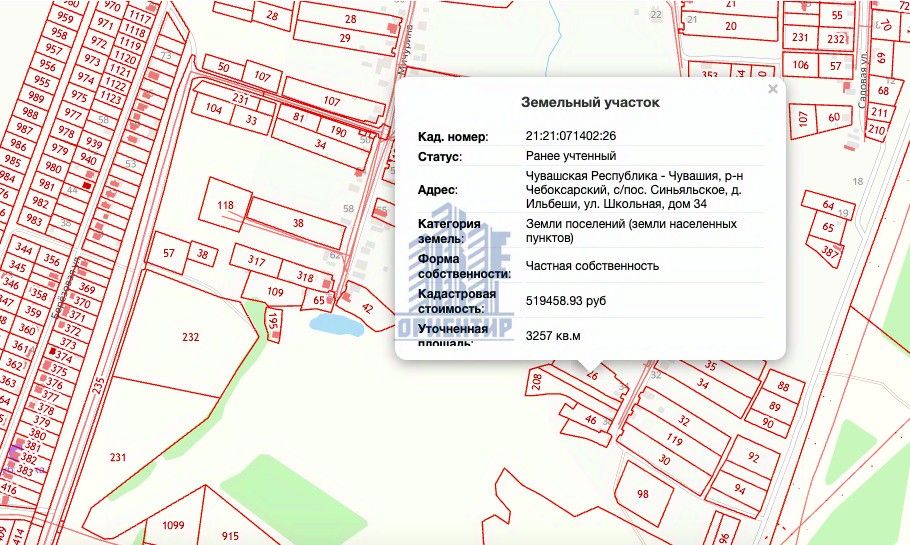Screen dimensions: 910x545
Task: Select map parcel labeled 1117
Action: pyautogui.click(x=139, y=17)
